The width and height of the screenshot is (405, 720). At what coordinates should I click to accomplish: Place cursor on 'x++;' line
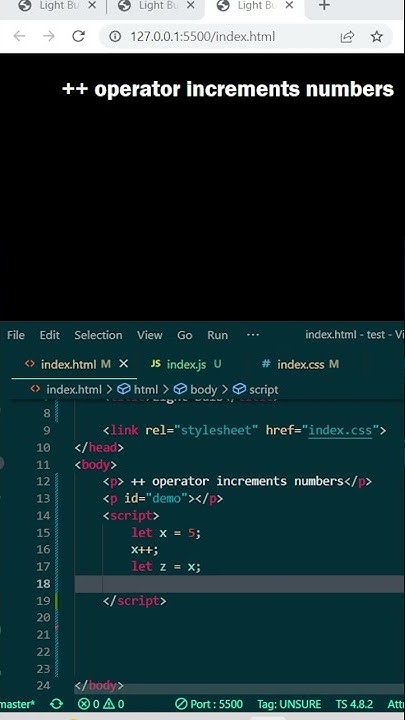[x=145, y=550]
